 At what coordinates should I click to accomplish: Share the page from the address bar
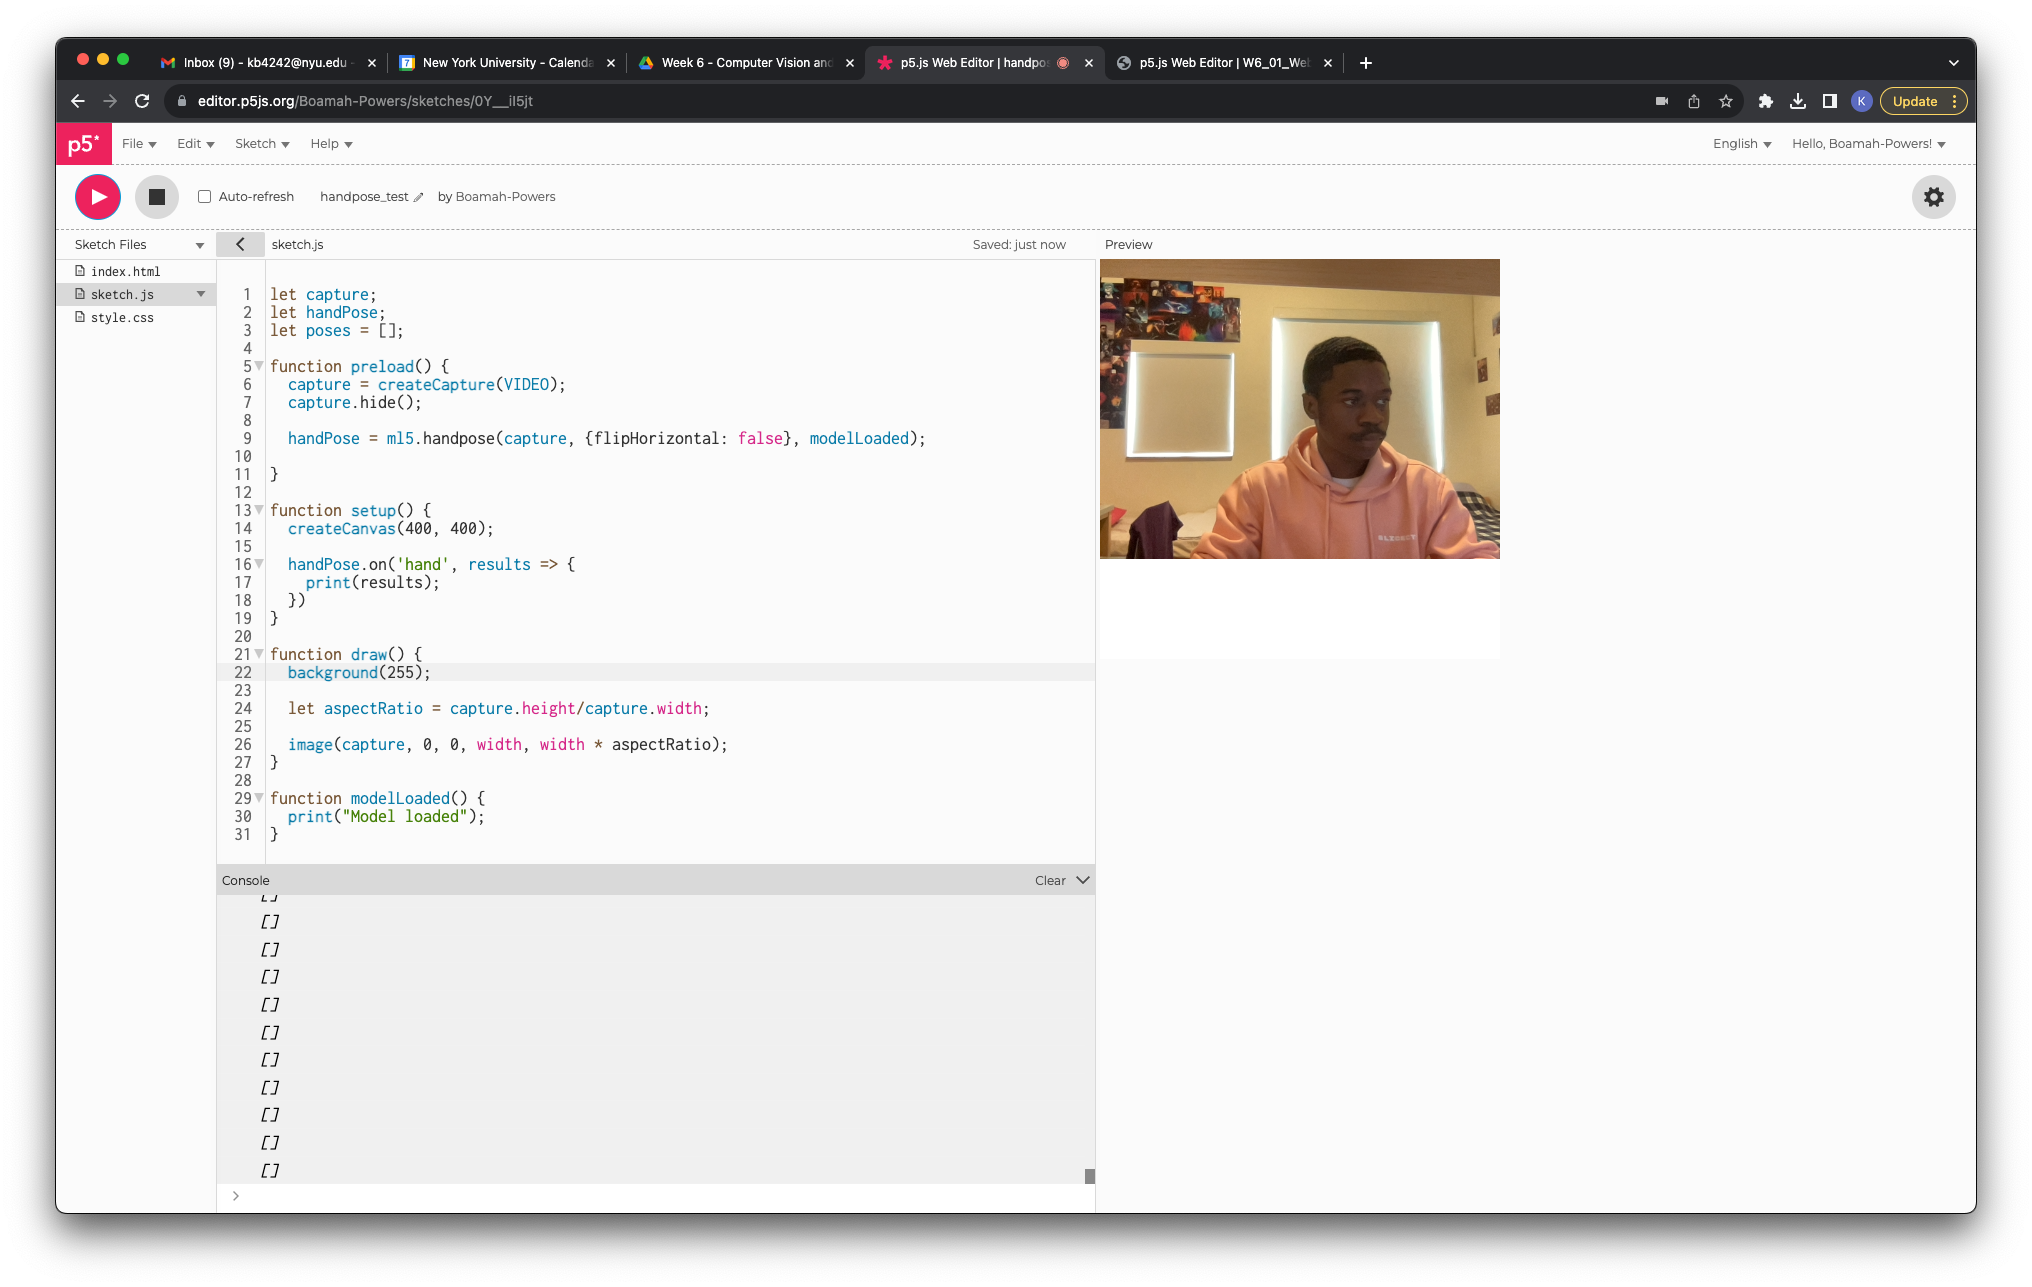point(1694,101)
